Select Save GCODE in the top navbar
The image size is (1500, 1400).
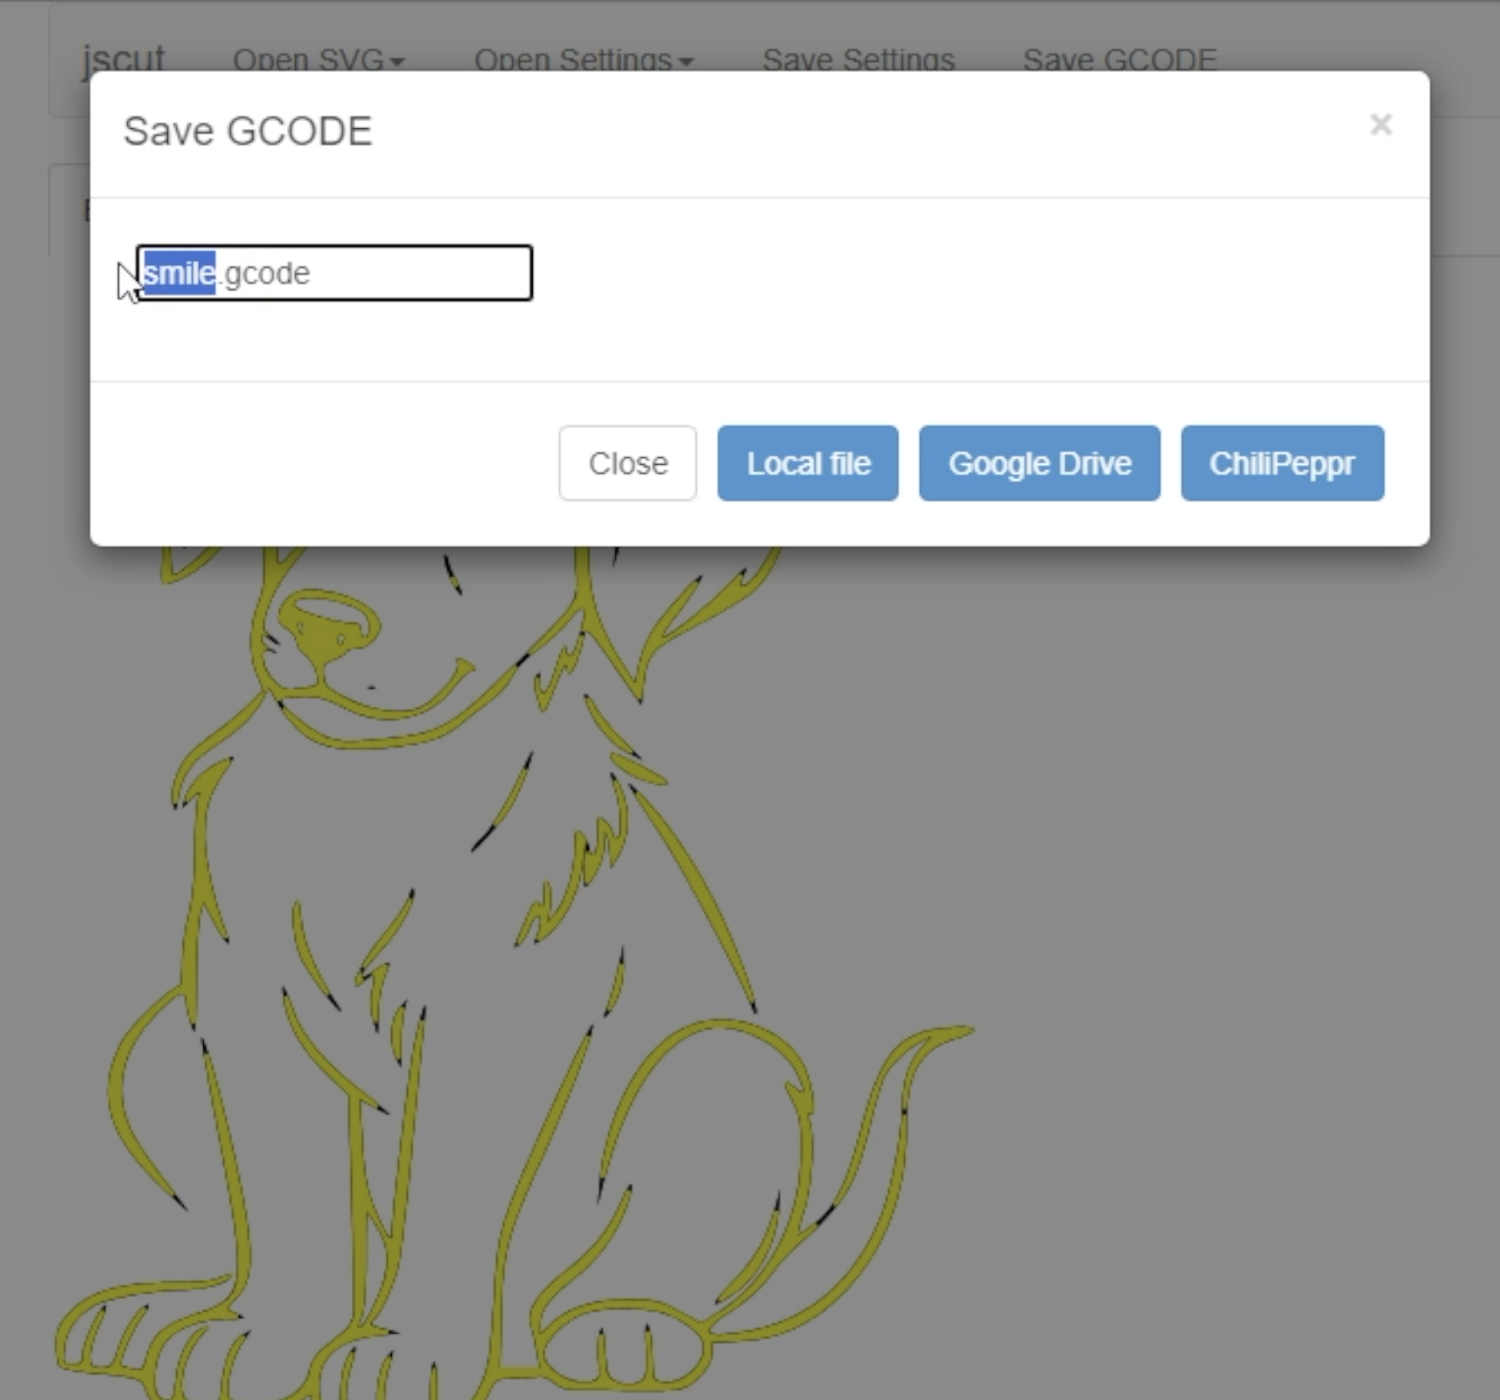pyautogui.click(x=1119, y=60)
